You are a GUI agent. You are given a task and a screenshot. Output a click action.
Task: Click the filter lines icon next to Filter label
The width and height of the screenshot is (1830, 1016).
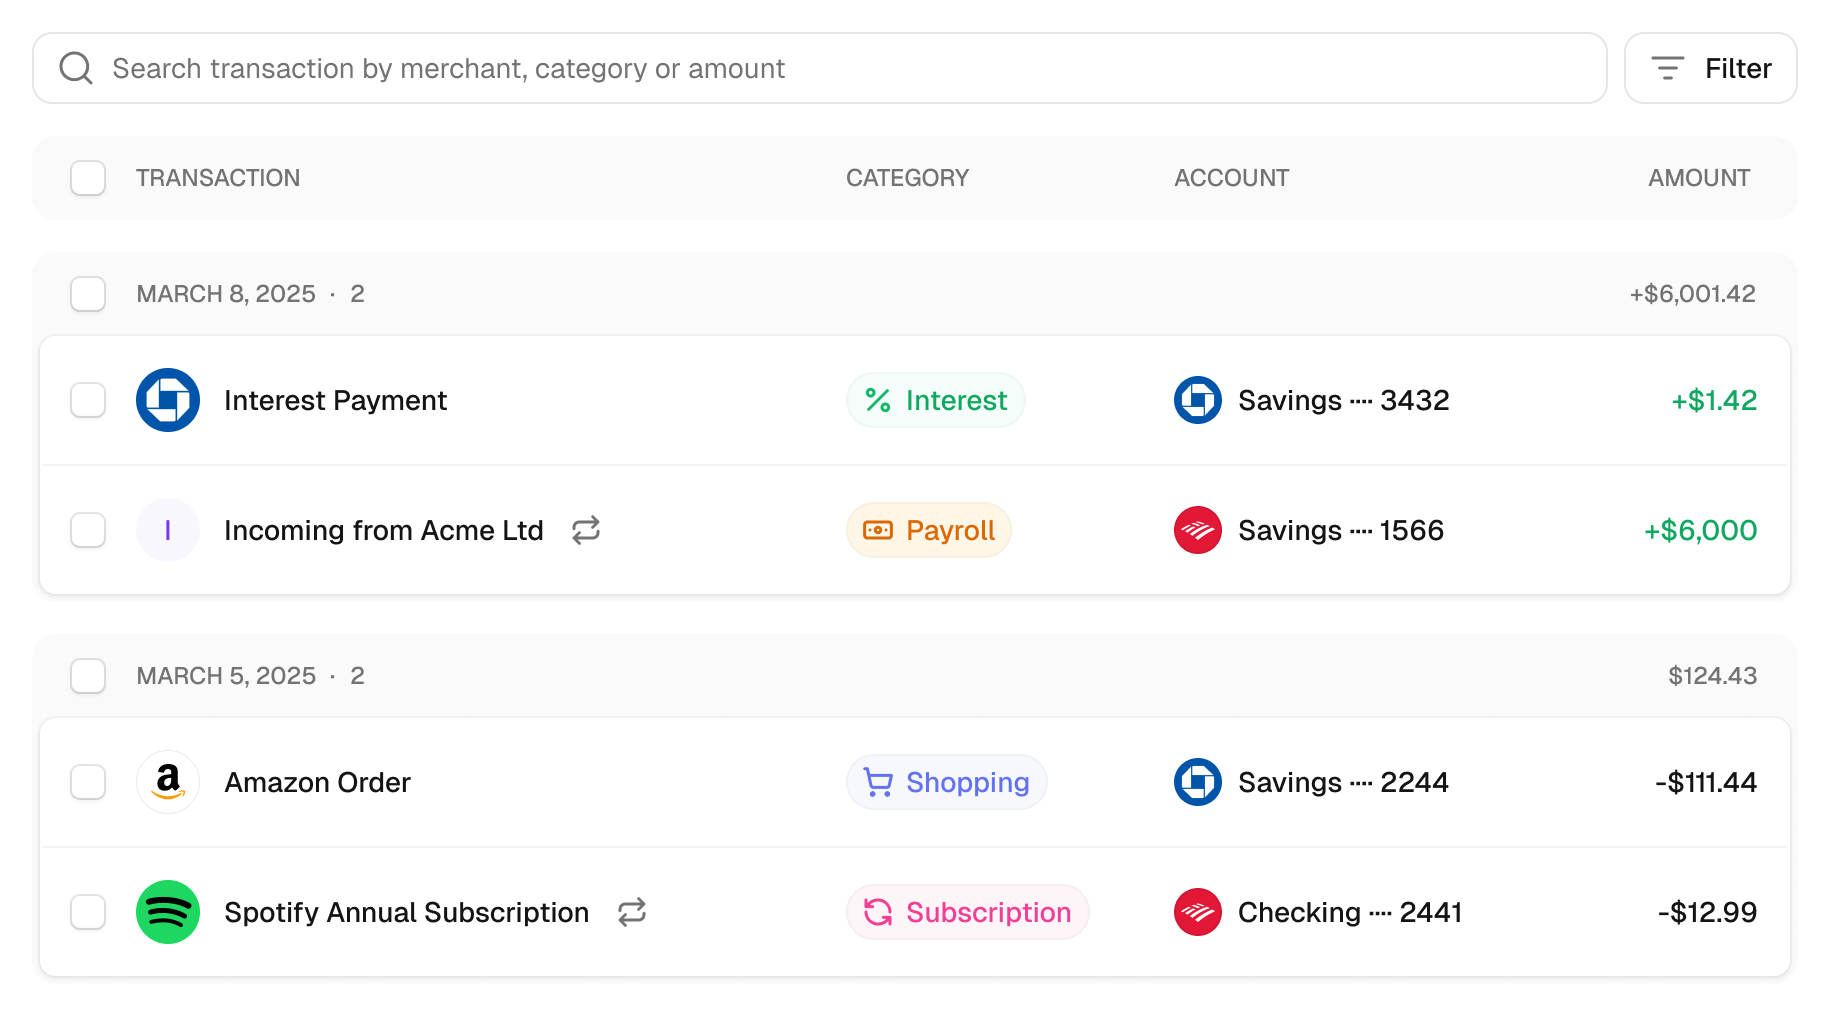pos(1666,68)
